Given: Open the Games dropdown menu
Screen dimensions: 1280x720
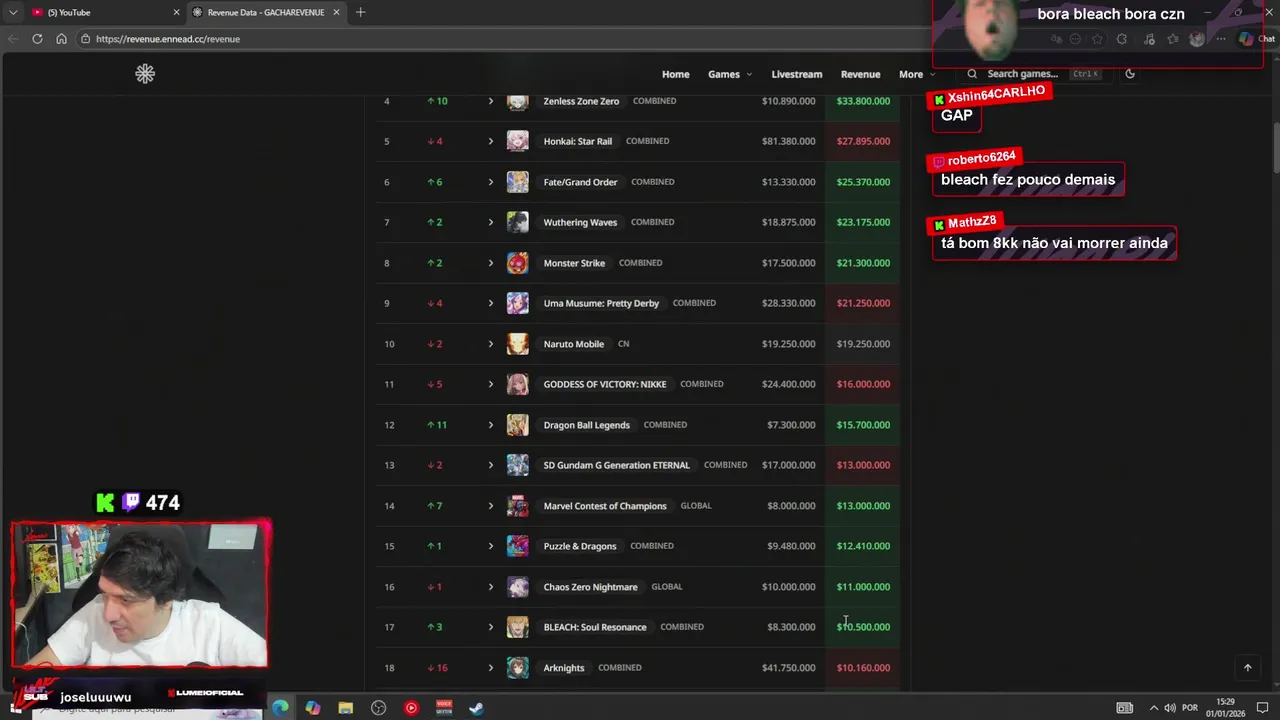Looking at the screenshot, I should [x=730, y=74].
